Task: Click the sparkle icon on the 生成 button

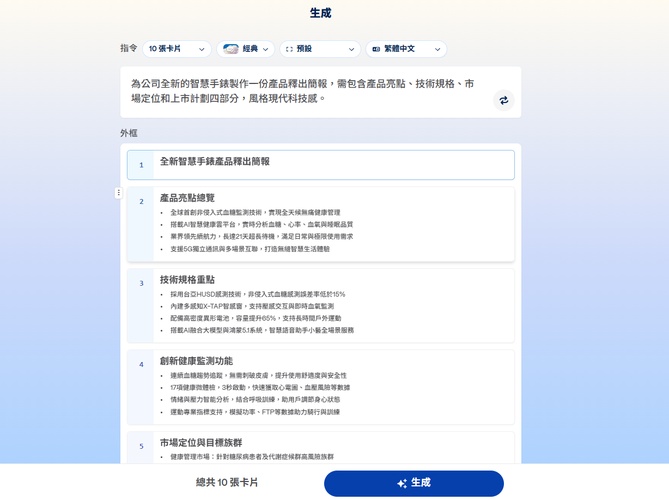Action: click(401, 483)
